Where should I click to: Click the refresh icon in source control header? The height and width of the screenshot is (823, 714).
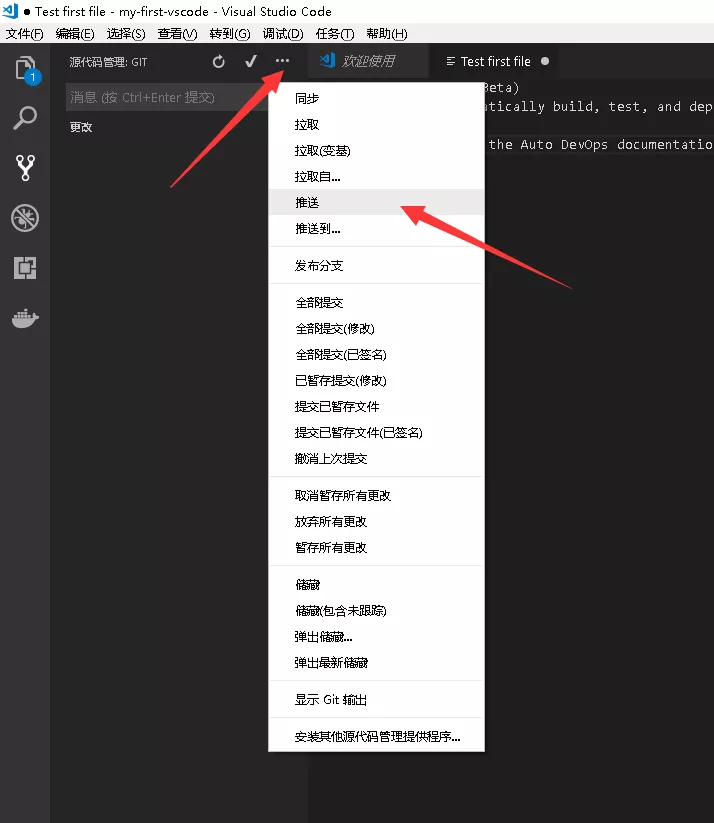pos(219,62)
